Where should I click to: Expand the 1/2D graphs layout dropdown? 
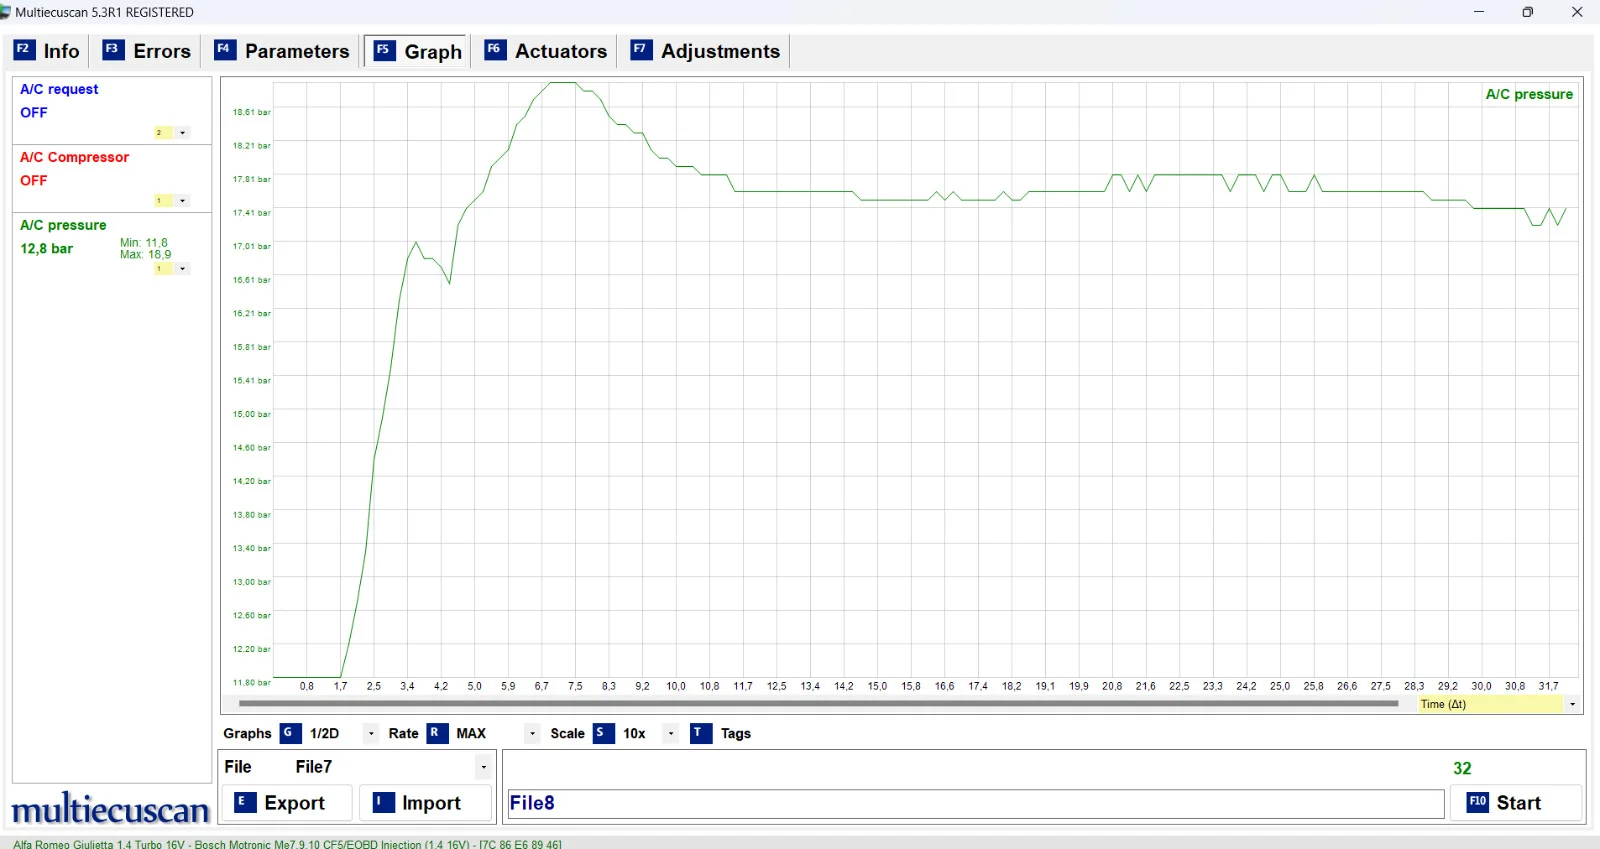(371, 733)
